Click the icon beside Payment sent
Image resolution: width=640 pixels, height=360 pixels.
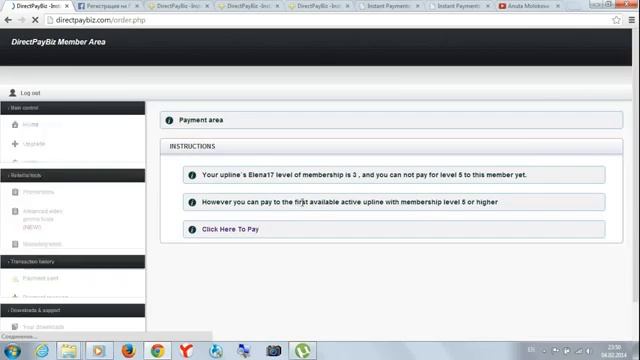point(15,278)
